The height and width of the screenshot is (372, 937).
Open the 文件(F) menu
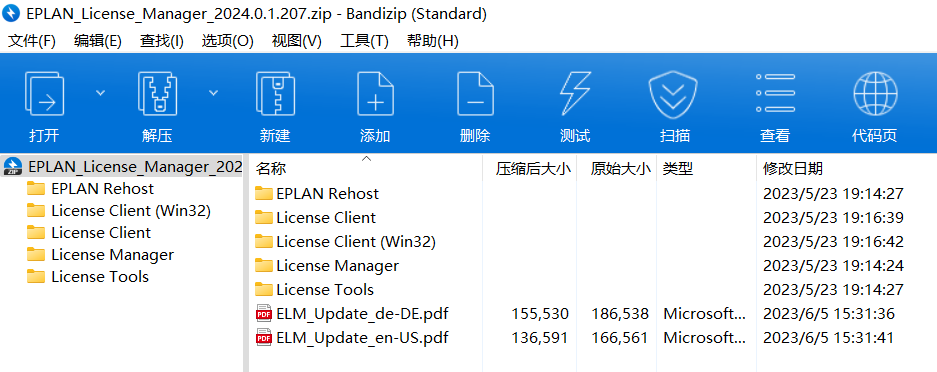click(32, 41)
